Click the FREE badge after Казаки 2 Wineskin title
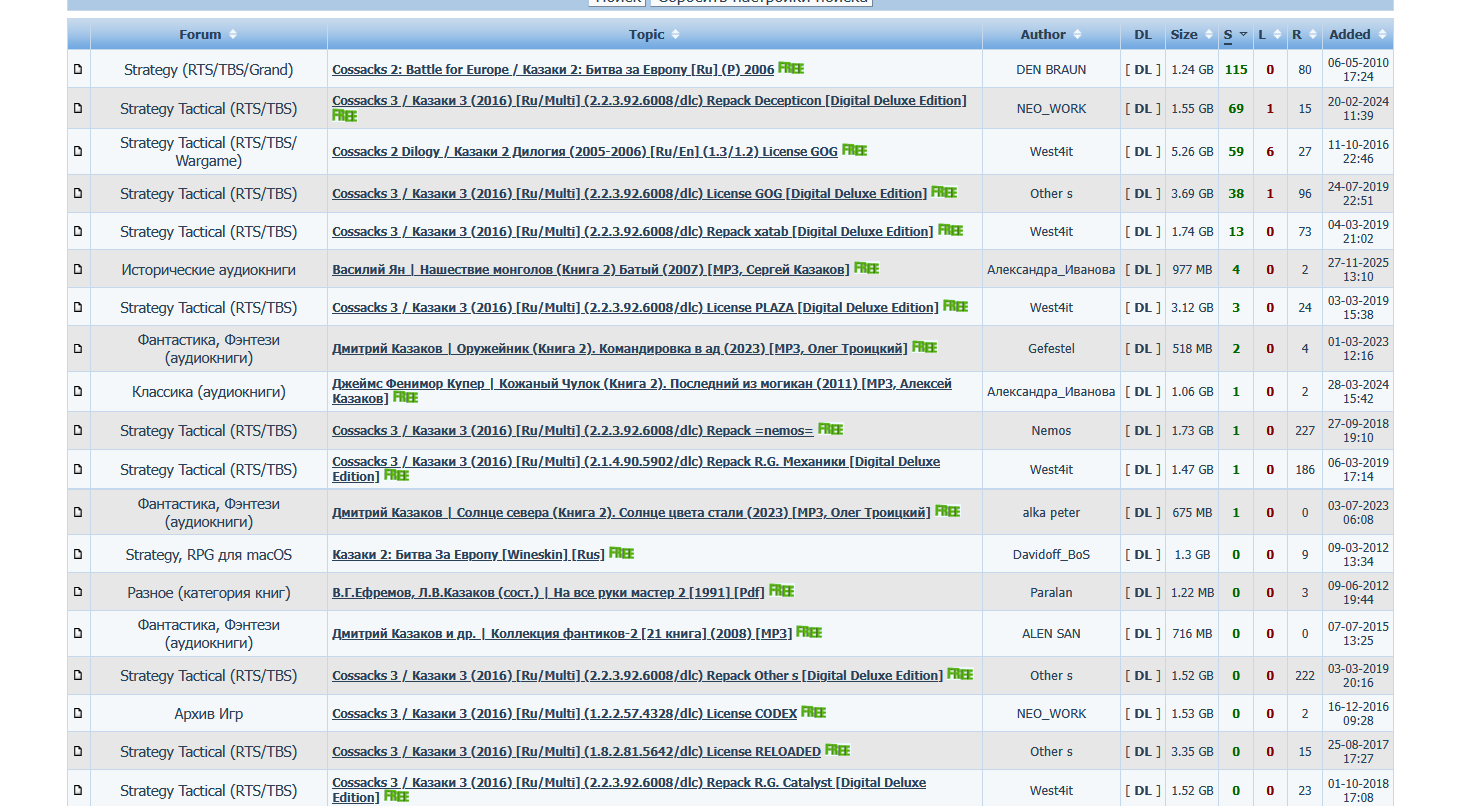The image size is (1476, 806). pos(621,552)
